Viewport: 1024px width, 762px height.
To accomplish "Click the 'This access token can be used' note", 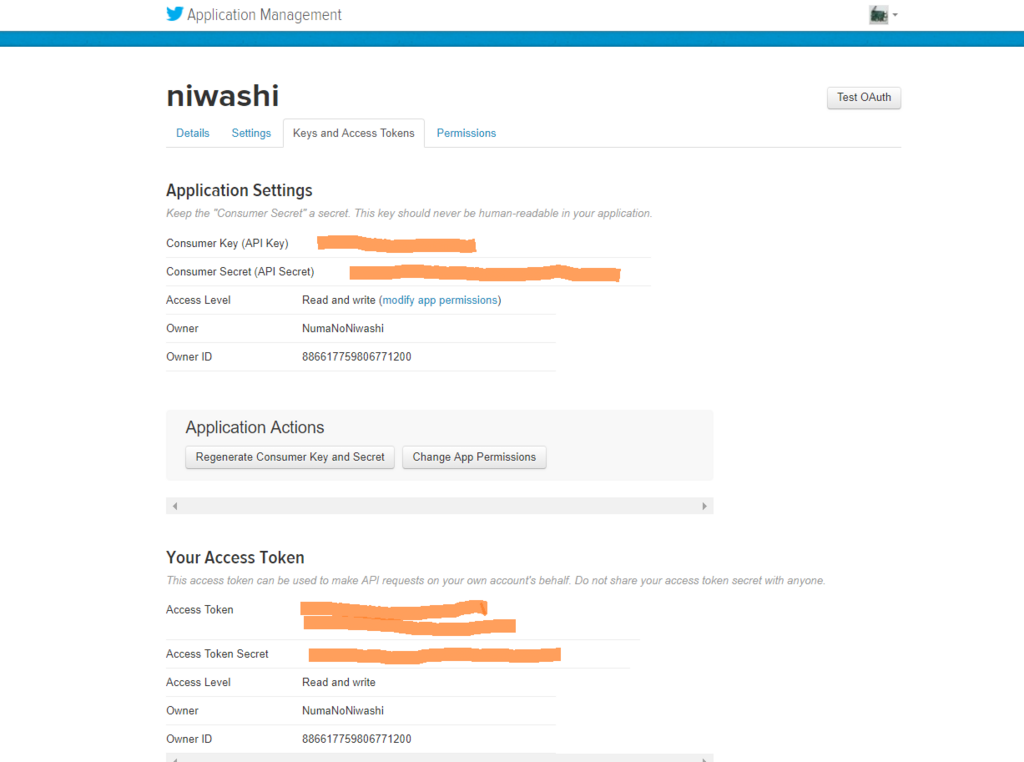I will (x=496, y=580).
